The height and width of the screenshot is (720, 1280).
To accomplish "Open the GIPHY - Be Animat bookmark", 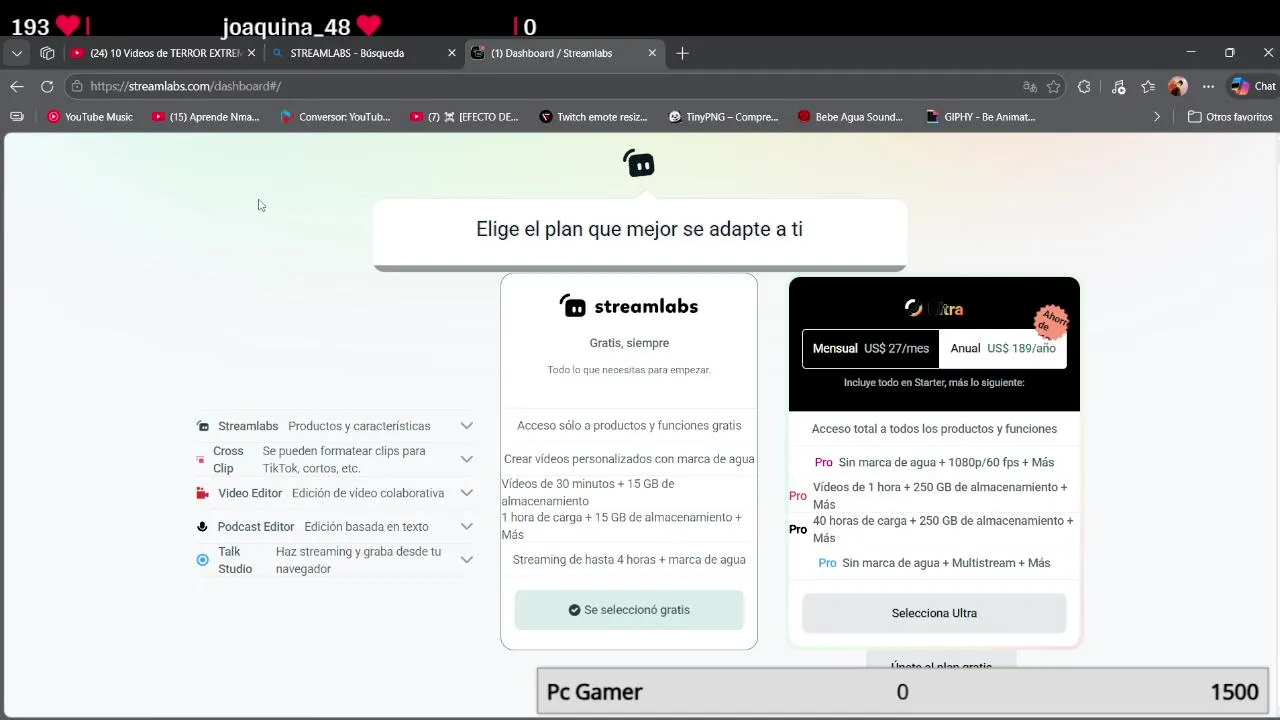I will pyautogui.click(x=981, y=117).
